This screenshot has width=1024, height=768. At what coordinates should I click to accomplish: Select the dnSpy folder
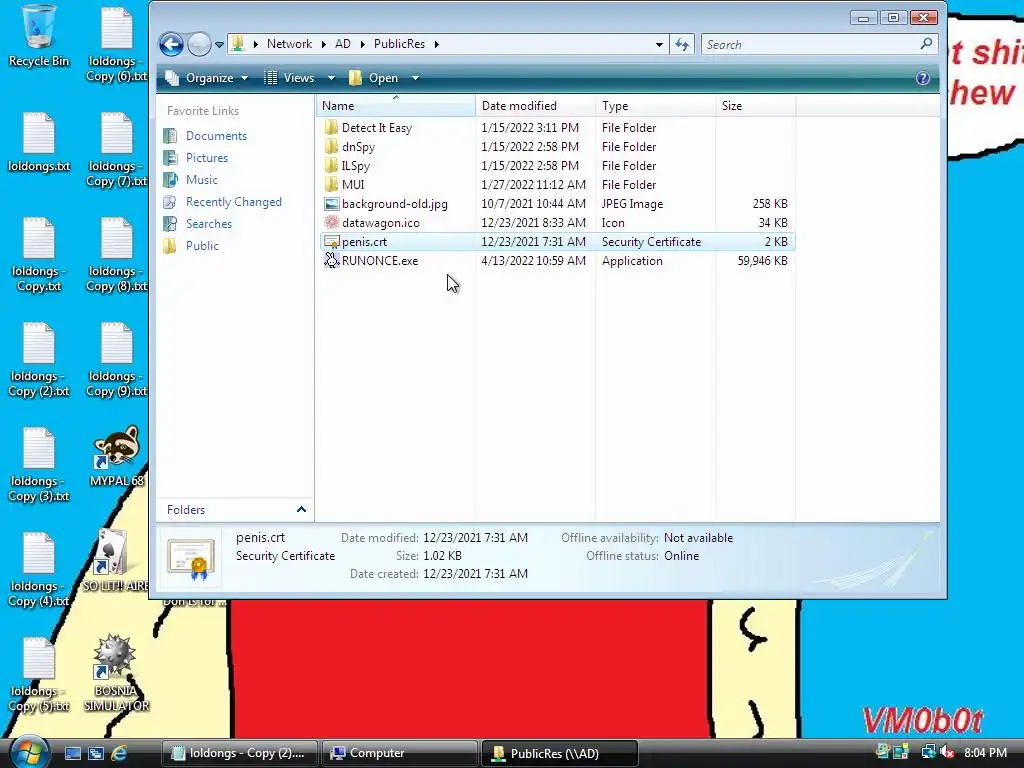(358, 147)
